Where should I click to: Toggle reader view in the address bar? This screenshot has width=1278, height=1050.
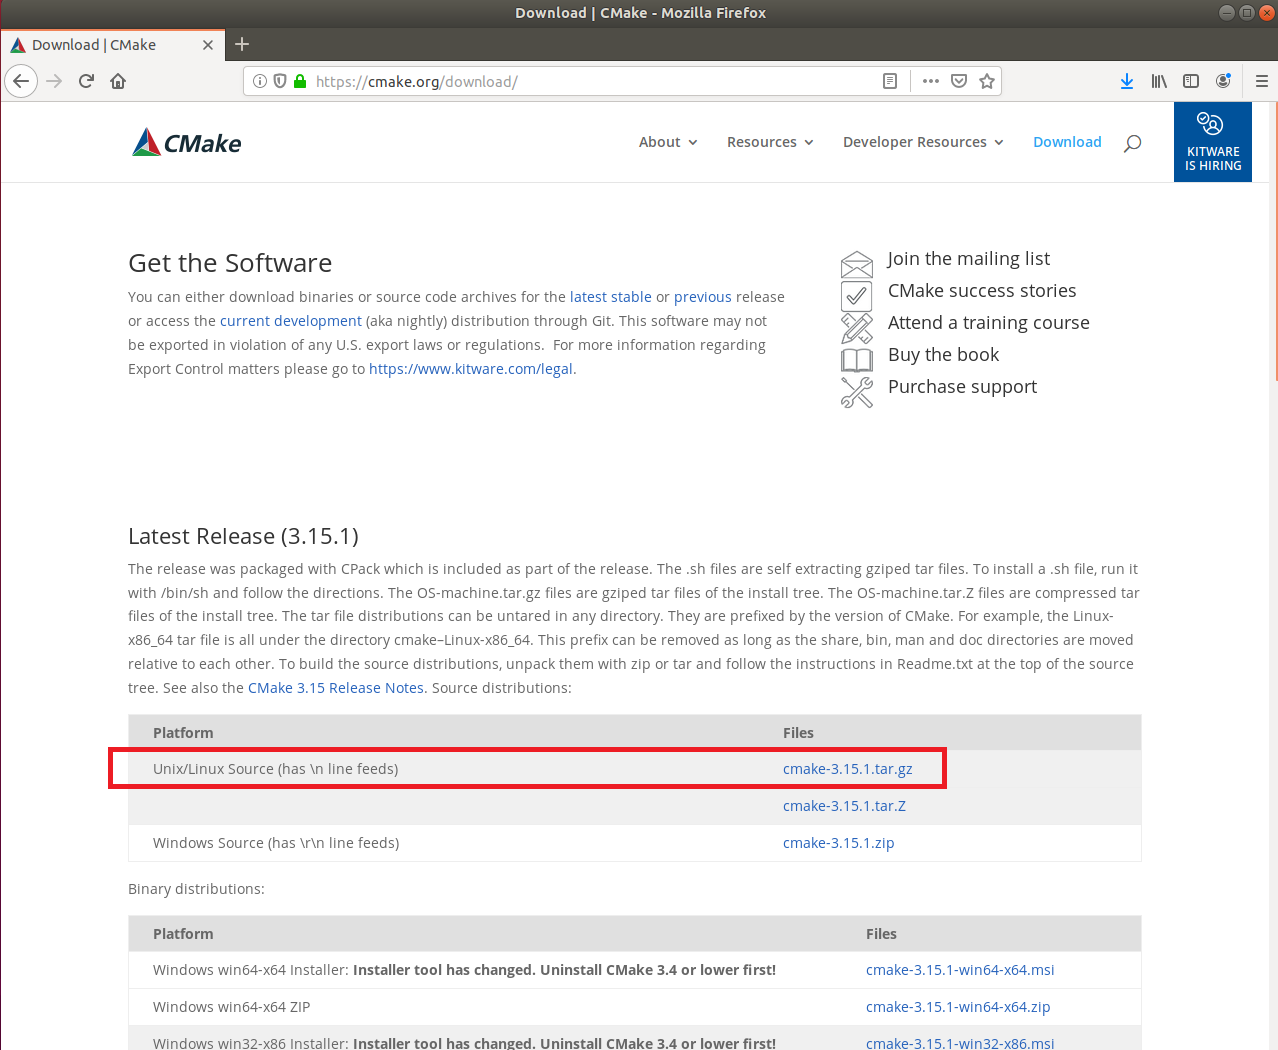point(890,81)
